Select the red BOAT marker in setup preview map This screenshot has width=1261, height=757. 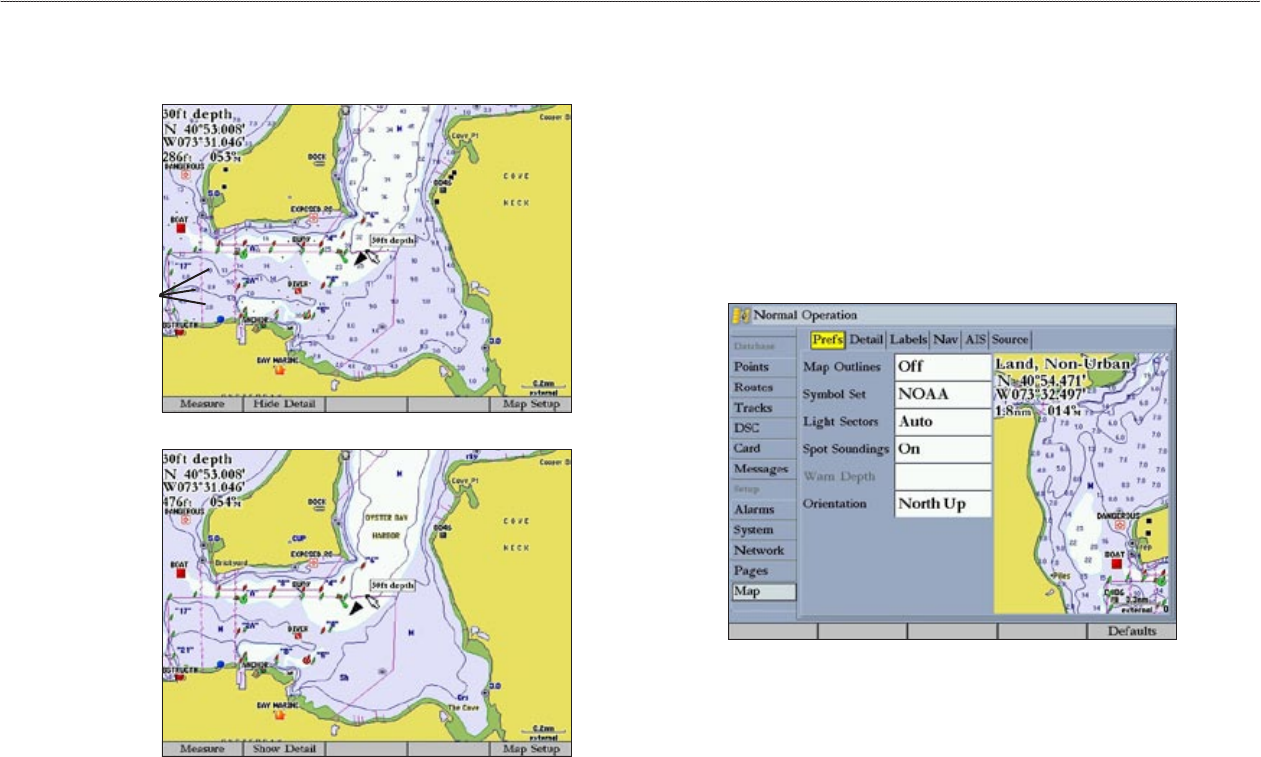pyautogui.click(x=1116, y=563)
